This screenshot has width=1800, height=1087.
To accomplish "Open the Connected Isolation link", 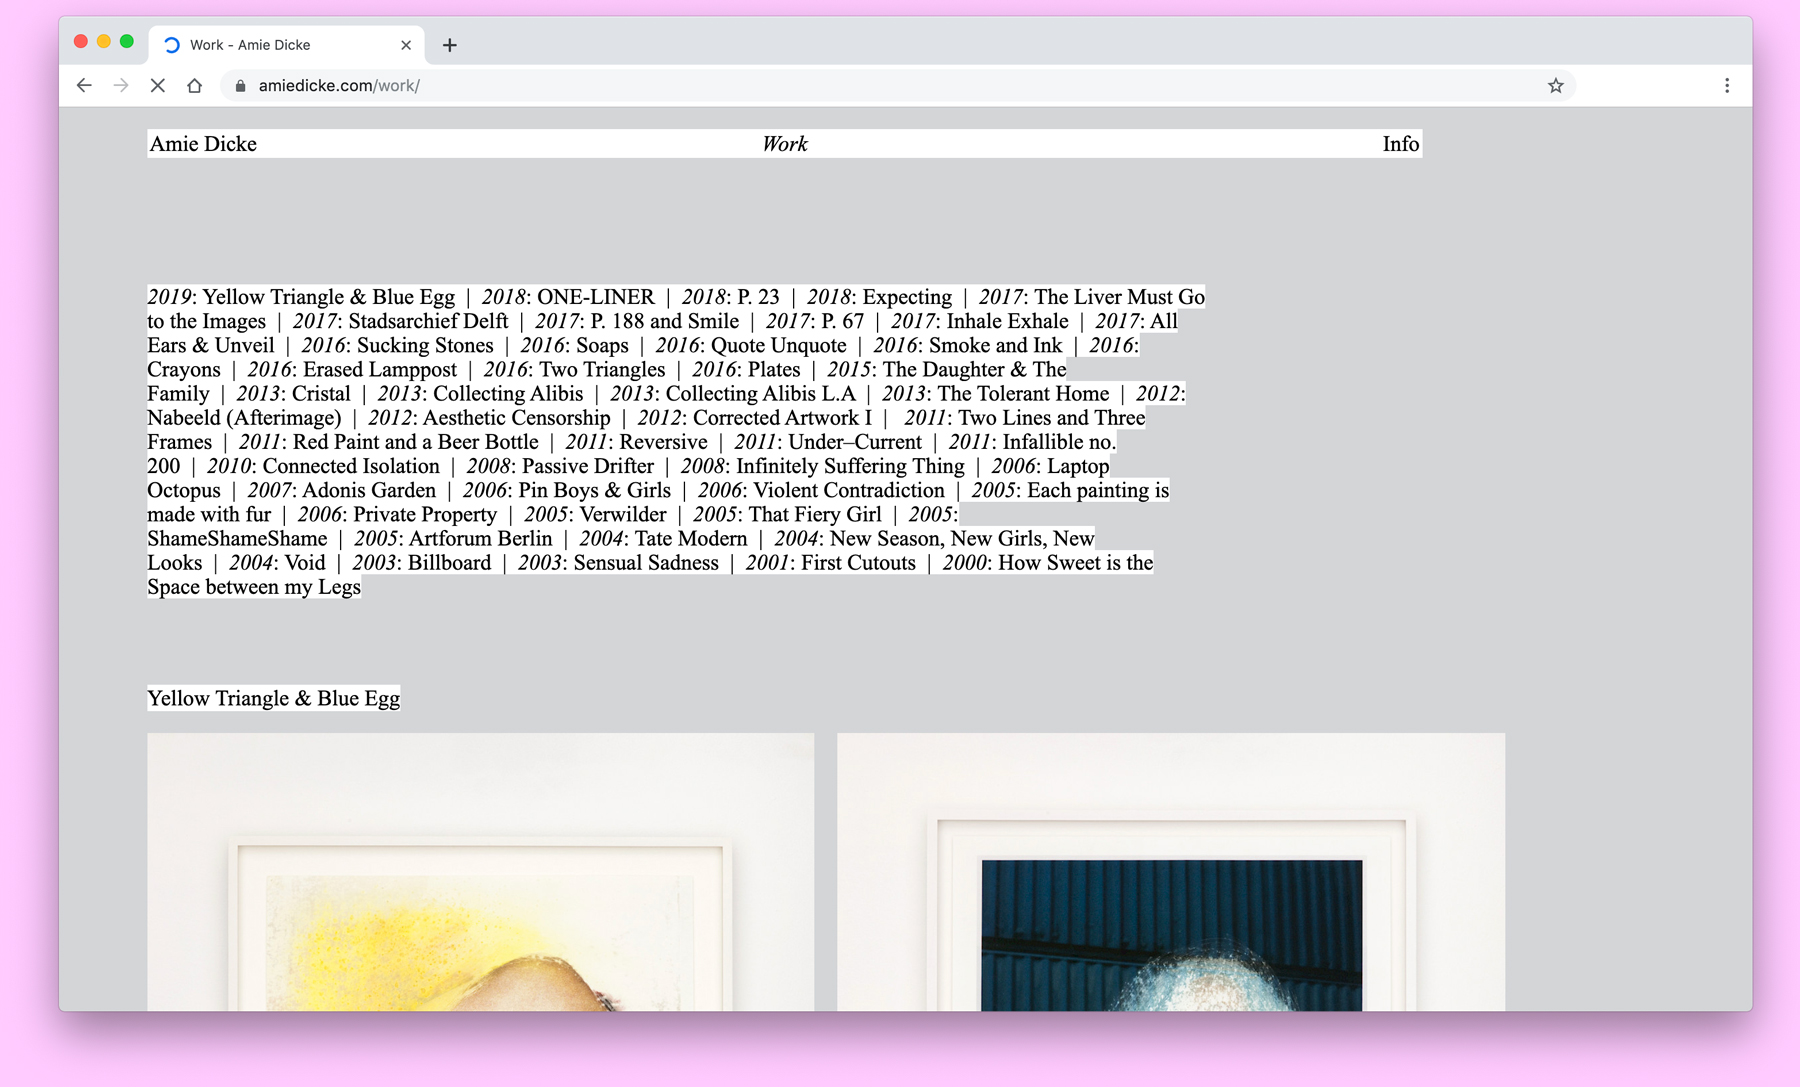I will [351, 466].
